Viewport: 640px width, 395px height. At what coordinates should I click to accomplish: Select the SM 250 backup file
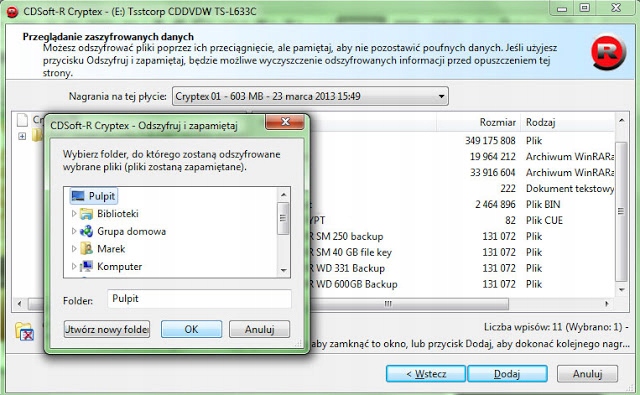(x=461, y=236)
